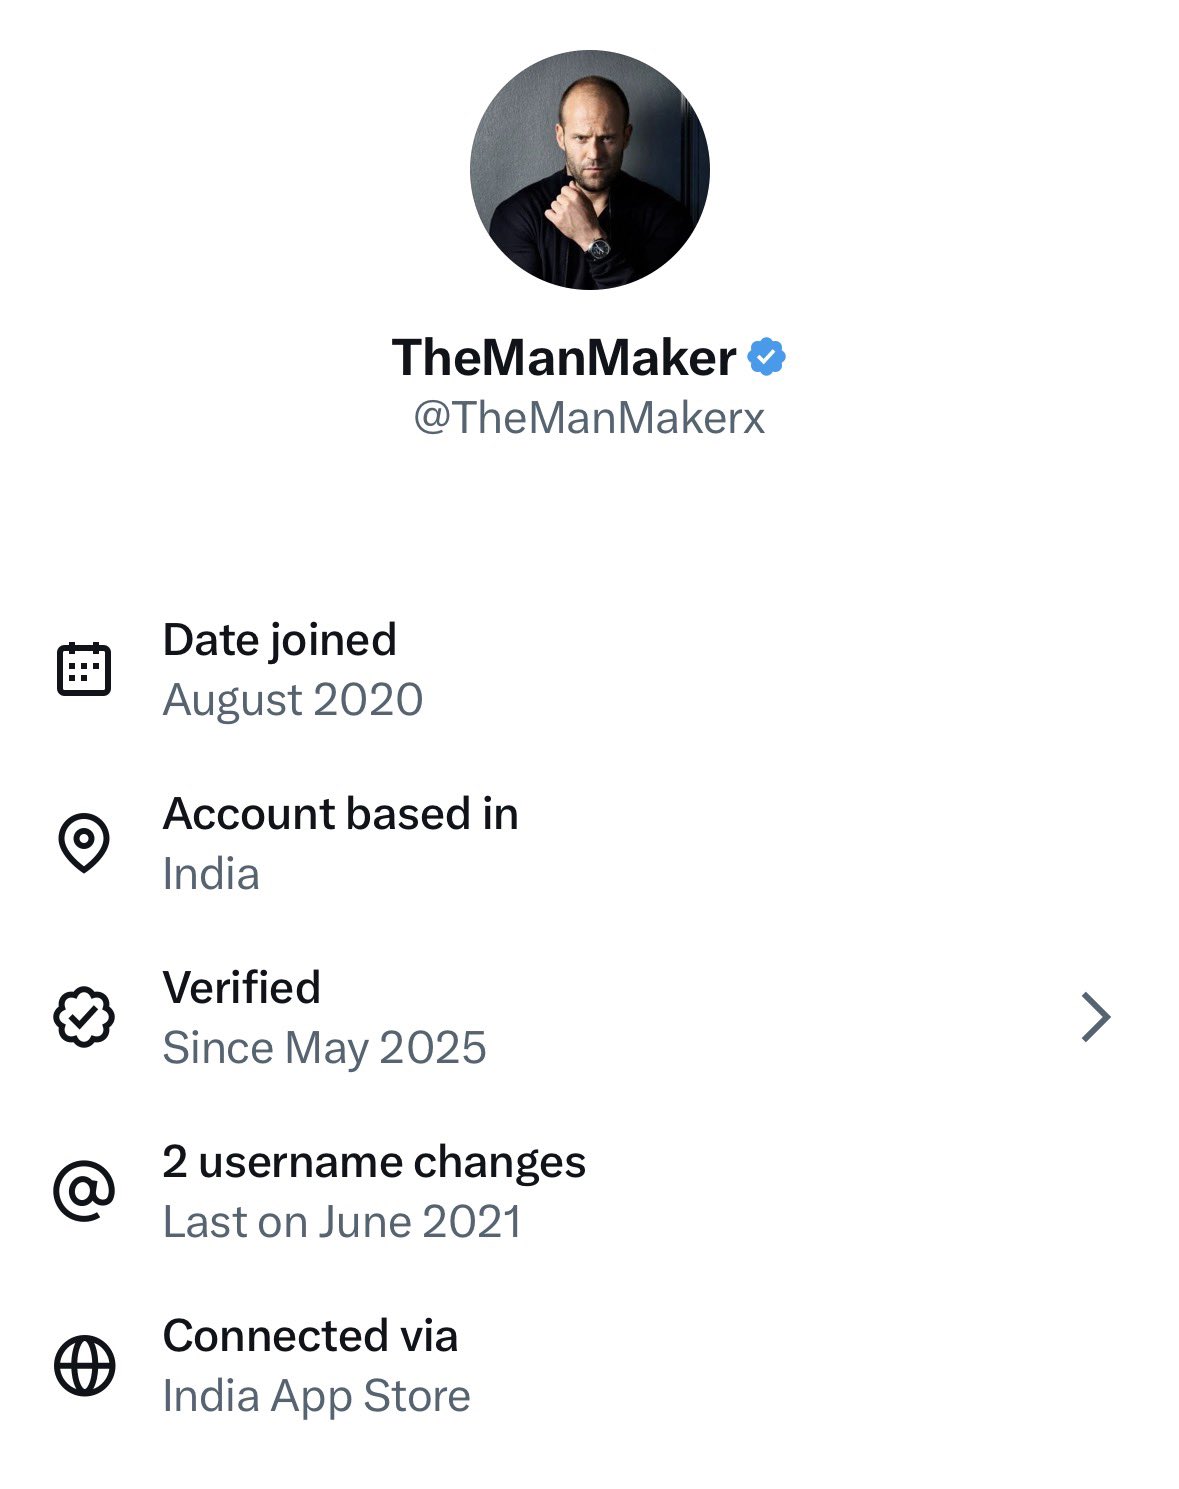Select the Date joined heading

click(x=280, y=640)
